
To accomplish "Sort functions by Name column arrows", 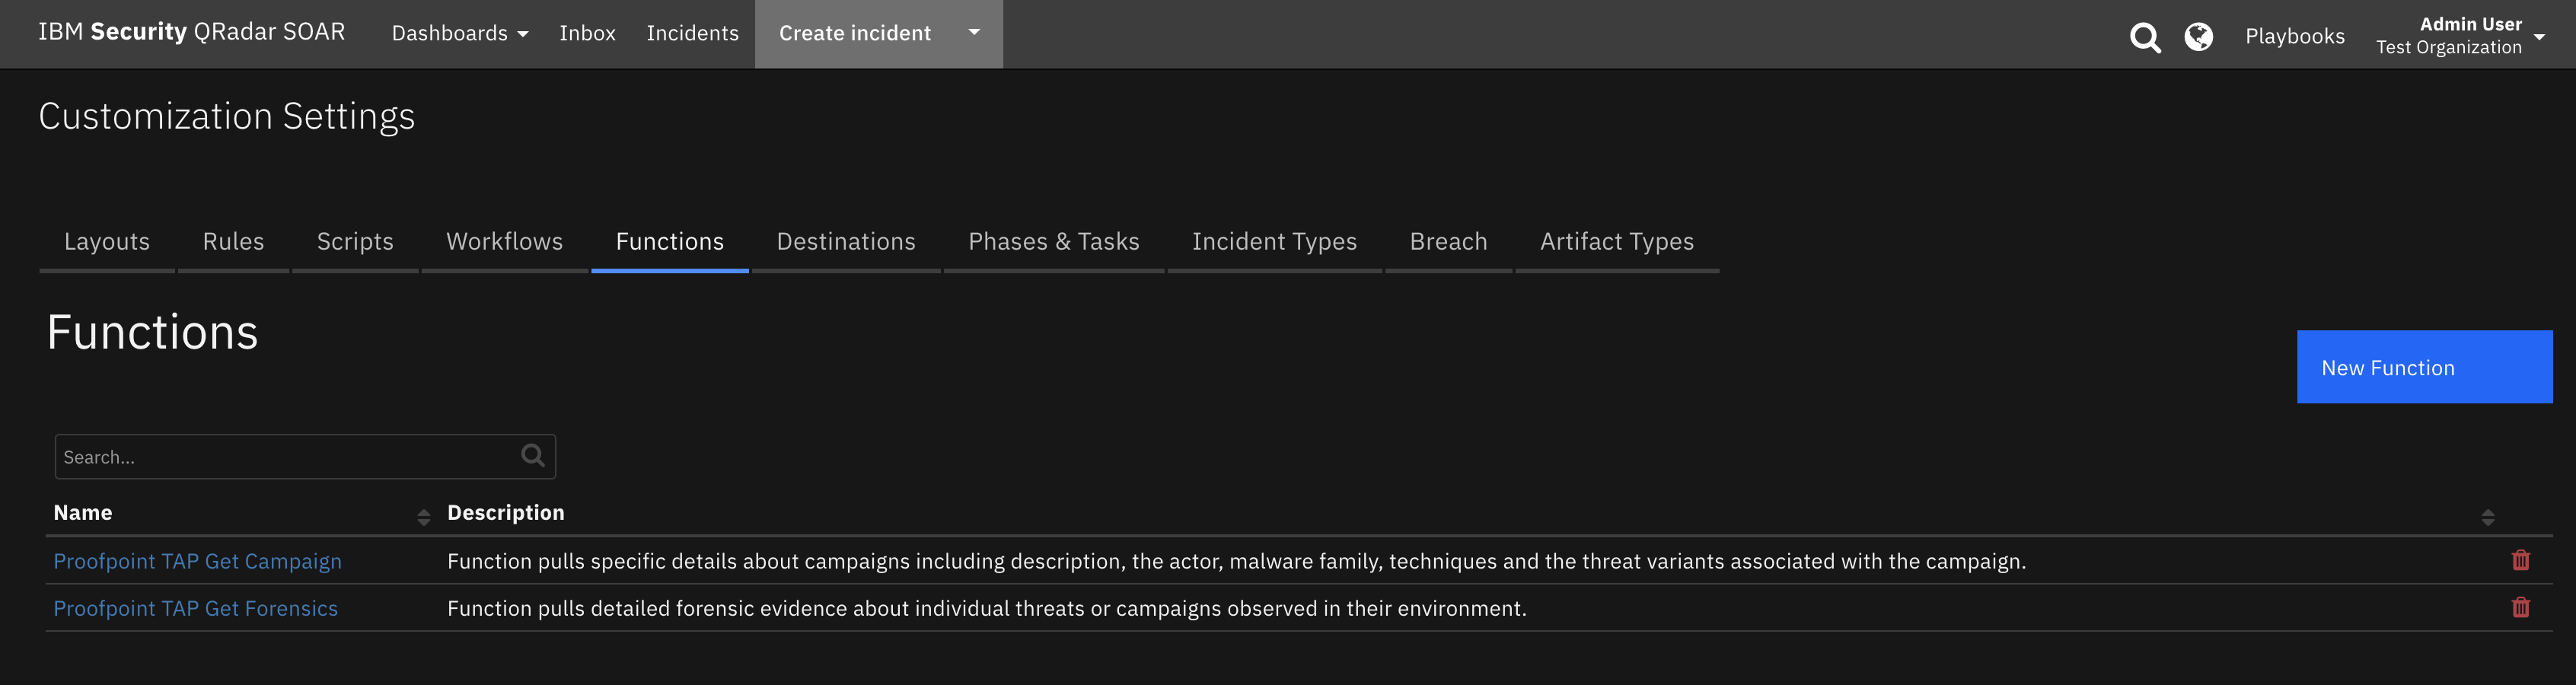I will tap(423, 516).
